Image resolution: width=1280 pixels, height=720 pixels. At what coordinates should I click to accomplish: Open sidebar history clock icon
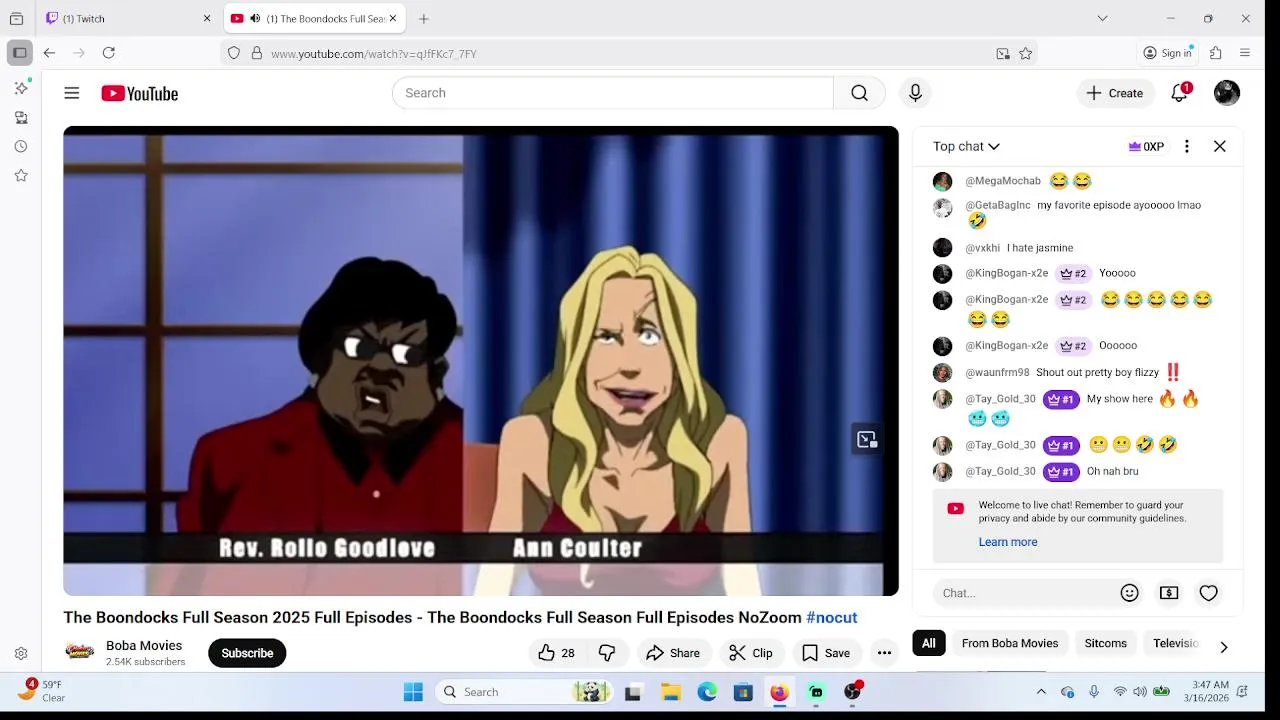pyautogui.click(x=21, y=146)
